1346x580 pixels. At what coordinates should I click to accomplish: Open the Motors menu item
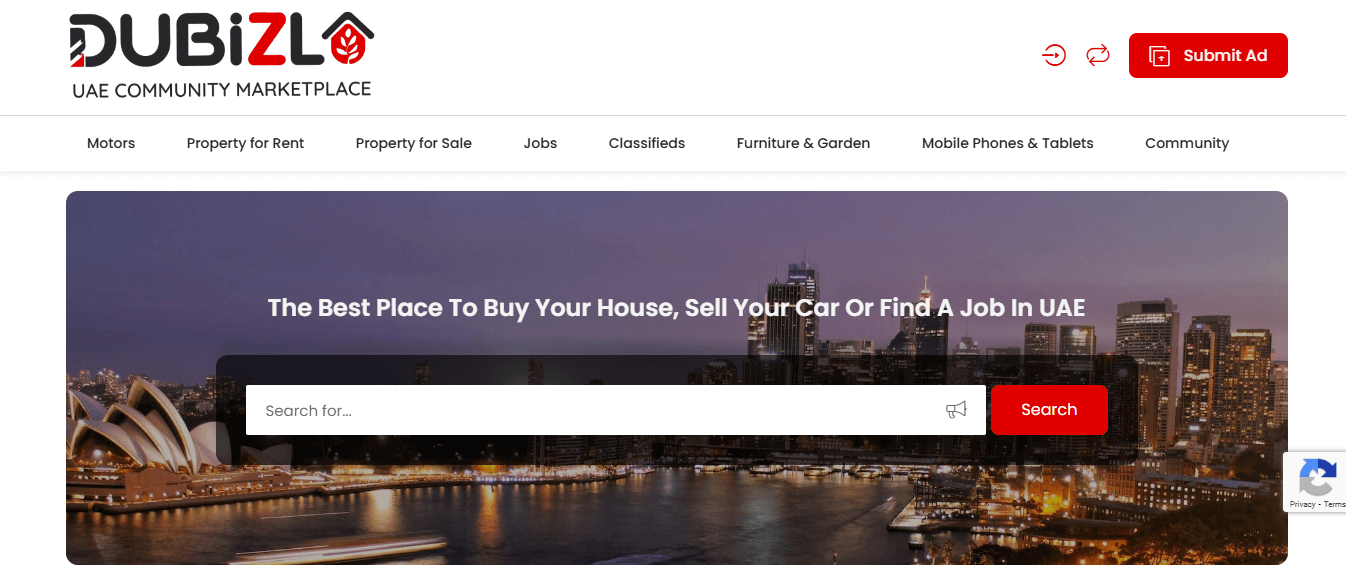click(x=111, y=143)
